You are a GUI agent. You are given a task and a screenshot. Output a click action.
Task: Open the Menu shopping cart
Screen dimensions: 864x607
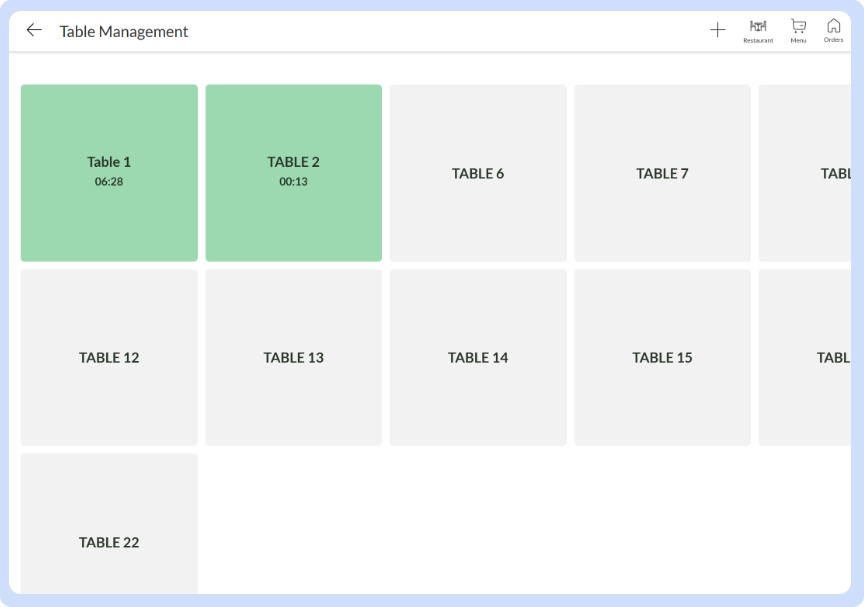point(797,30)
